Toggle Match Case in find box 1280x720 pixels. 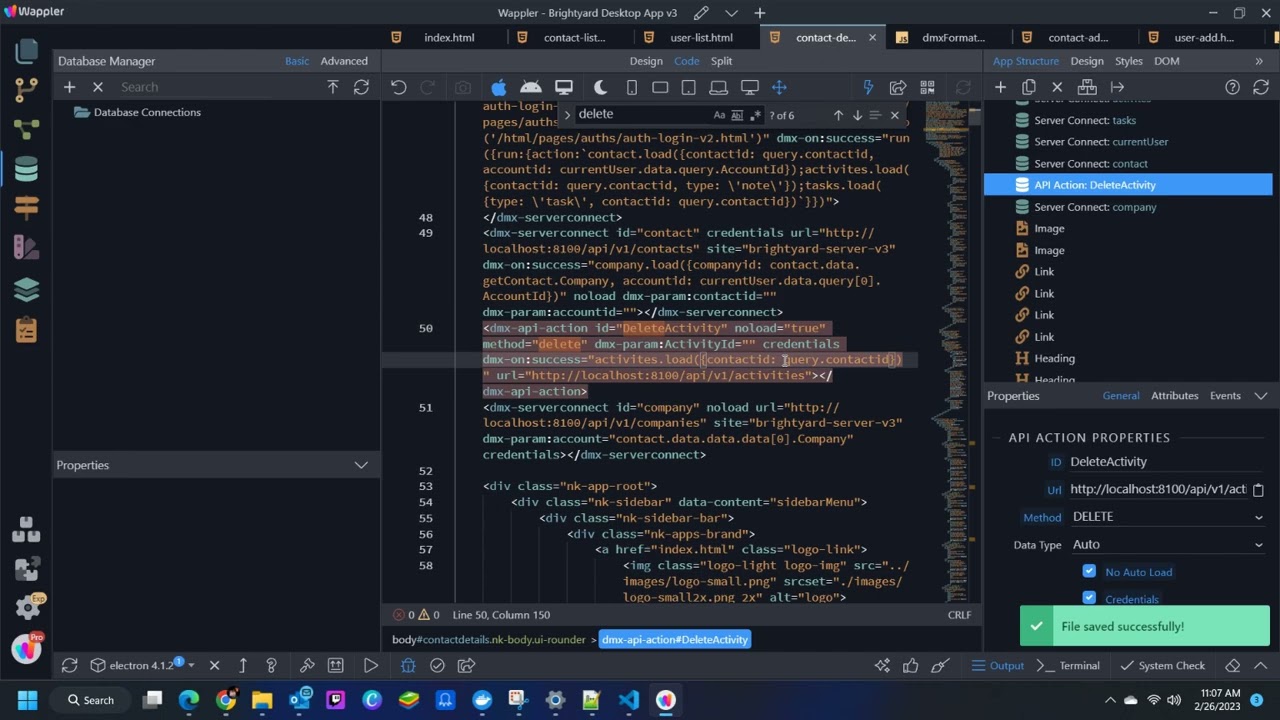tap(719, 115)
